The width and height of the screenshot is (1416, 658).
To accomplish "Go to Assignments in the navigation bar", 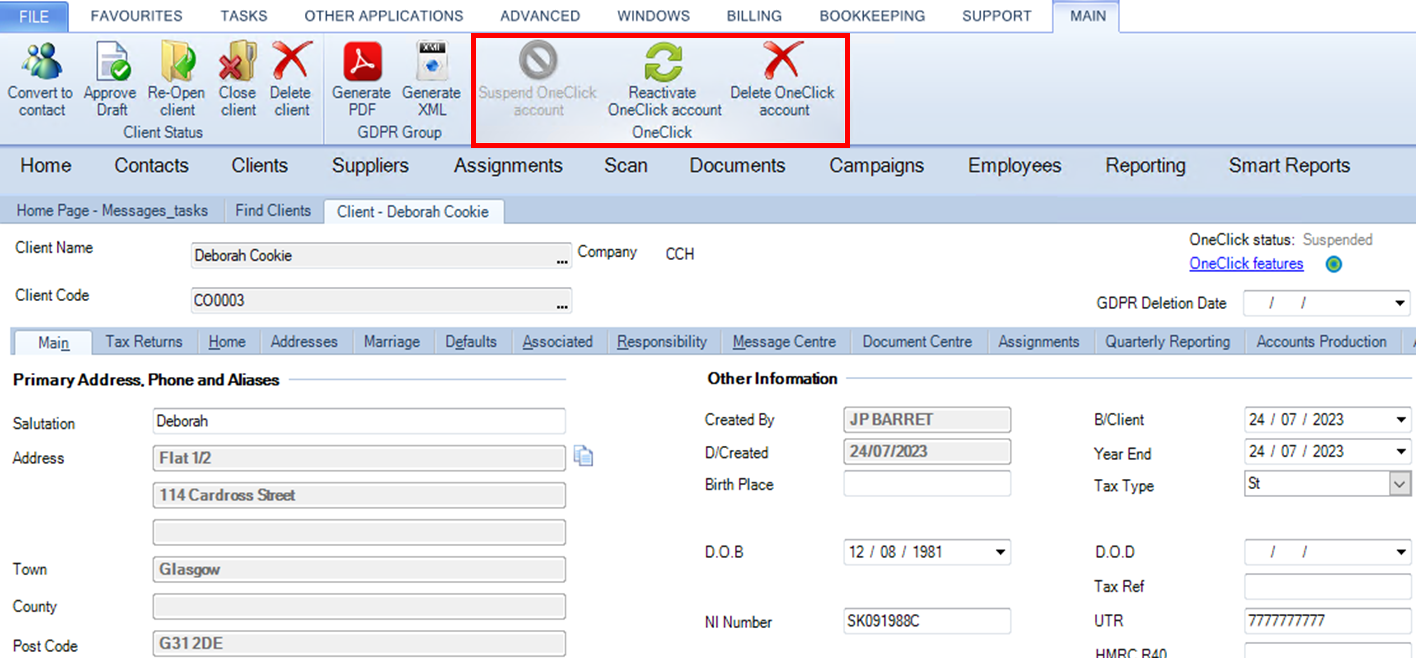I will click(508, 166).
